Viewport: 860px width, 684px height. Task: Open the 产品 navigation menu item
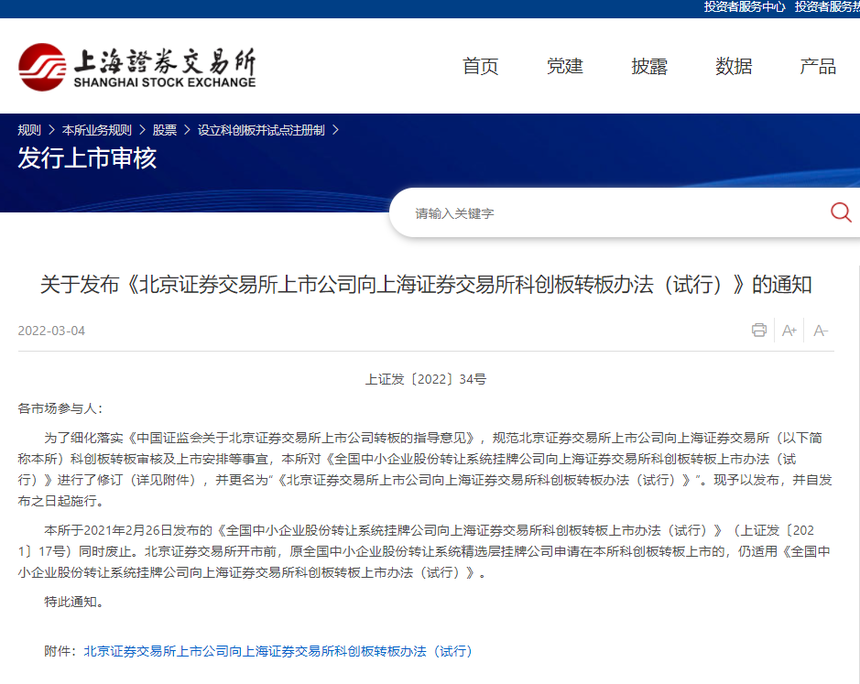[x=818, y=66]
